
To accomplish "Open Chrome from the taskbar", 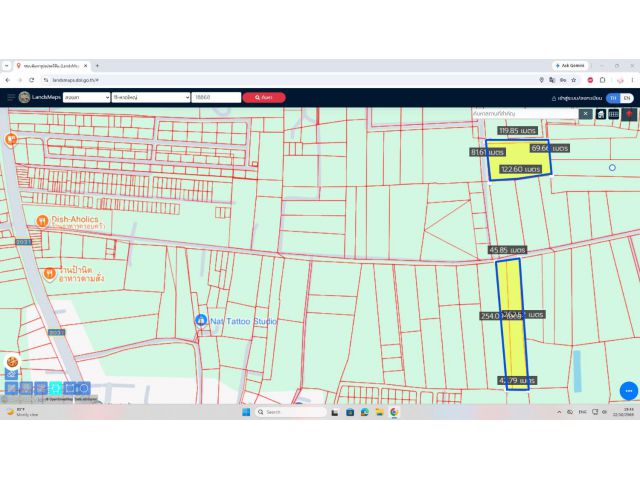I will [x=394, y=412].
